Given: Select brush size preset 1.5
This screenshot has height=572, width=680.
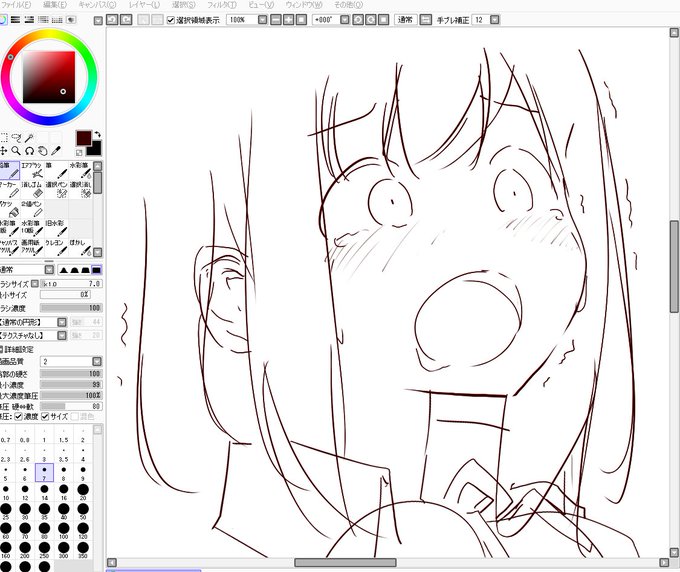Looking at the screenshot, I should (64, 435).
